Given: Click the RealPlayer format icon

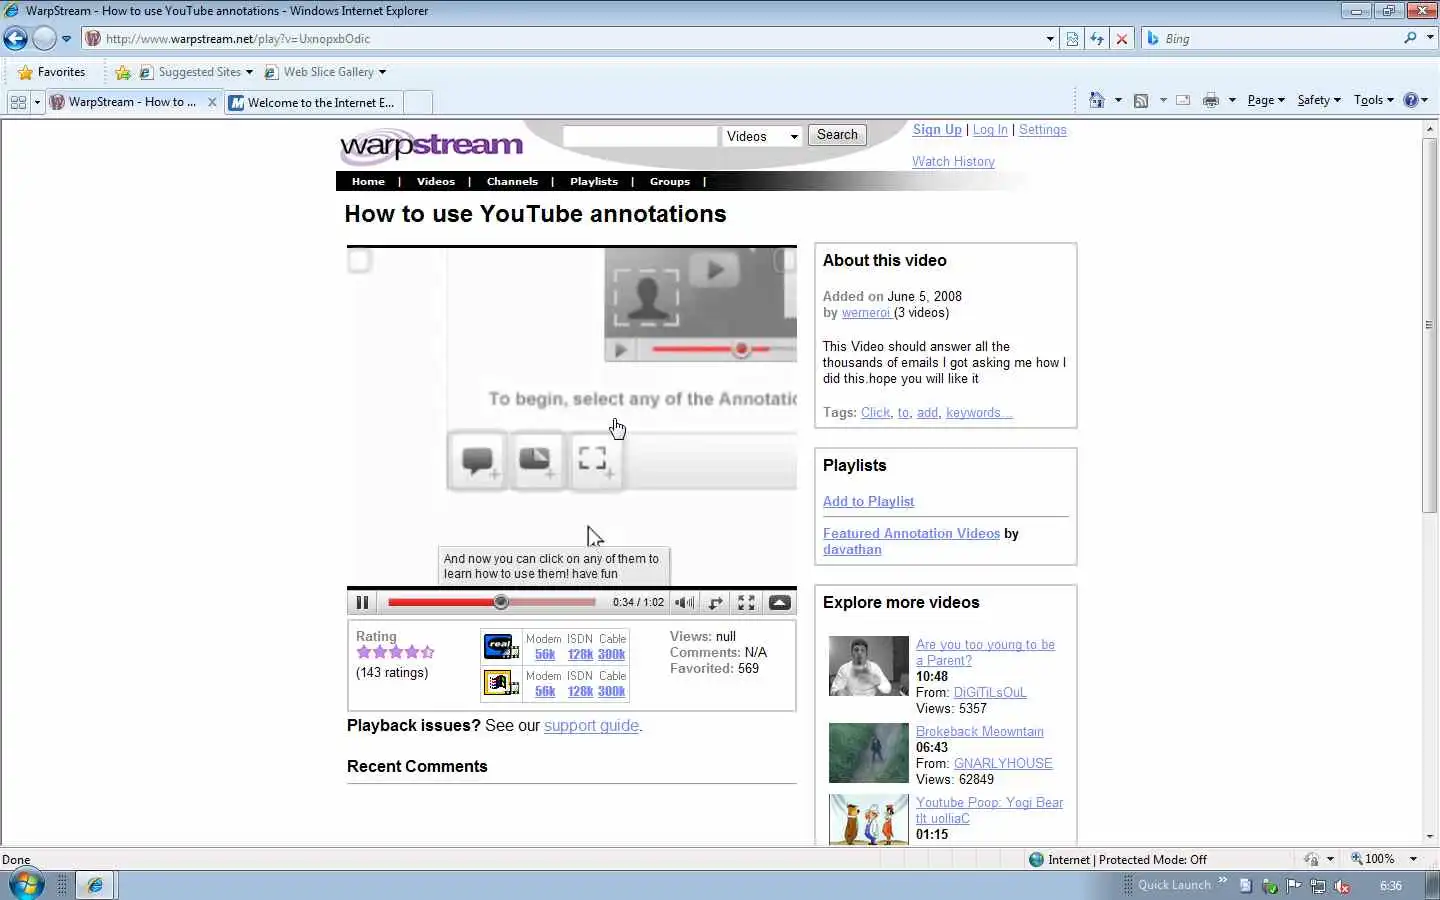Looking at the screenshot, I should (x=500, y=646).
